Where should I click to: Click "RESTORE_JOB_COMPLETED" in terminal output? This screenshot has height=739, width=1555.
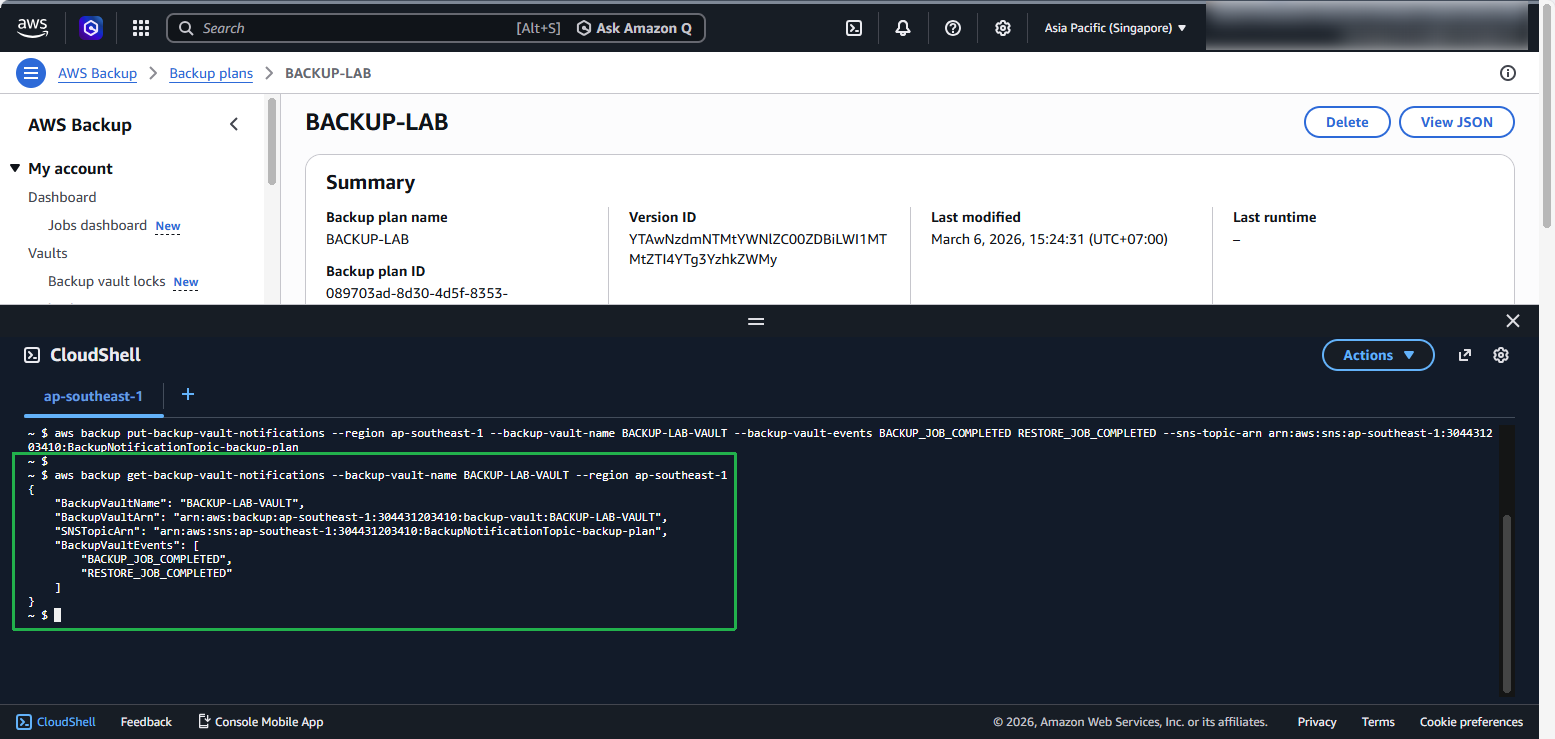click(x=156, y=573)
